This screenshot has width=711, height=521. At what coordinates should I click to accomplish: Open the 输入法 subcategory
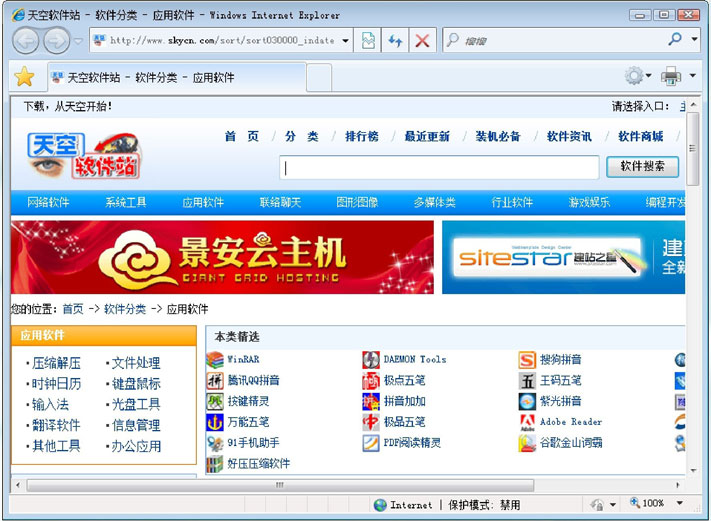click(x=50, y=404)
